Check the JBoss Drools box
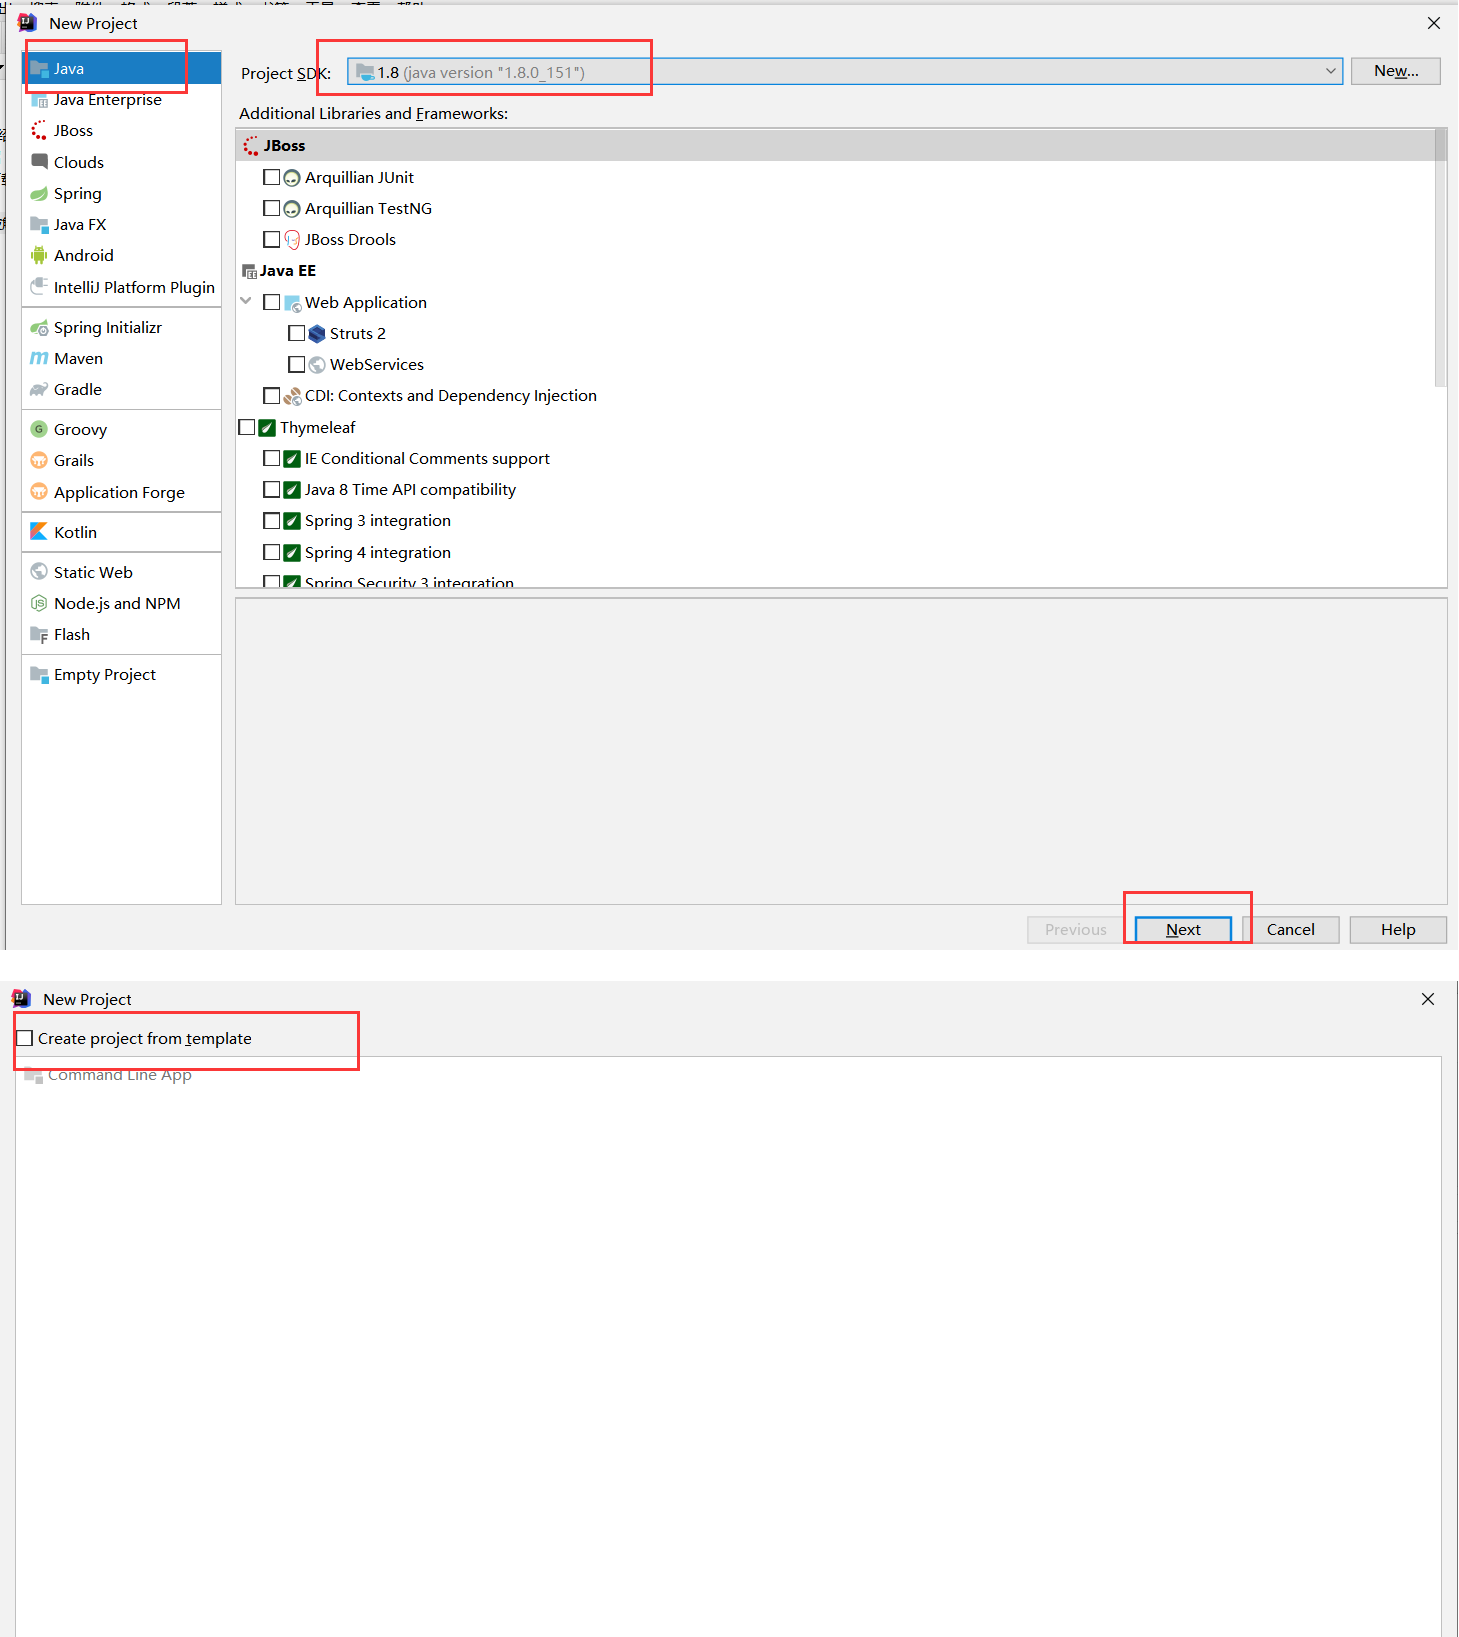Screen dimensions: 1459x1637 [x=271, y=239]
